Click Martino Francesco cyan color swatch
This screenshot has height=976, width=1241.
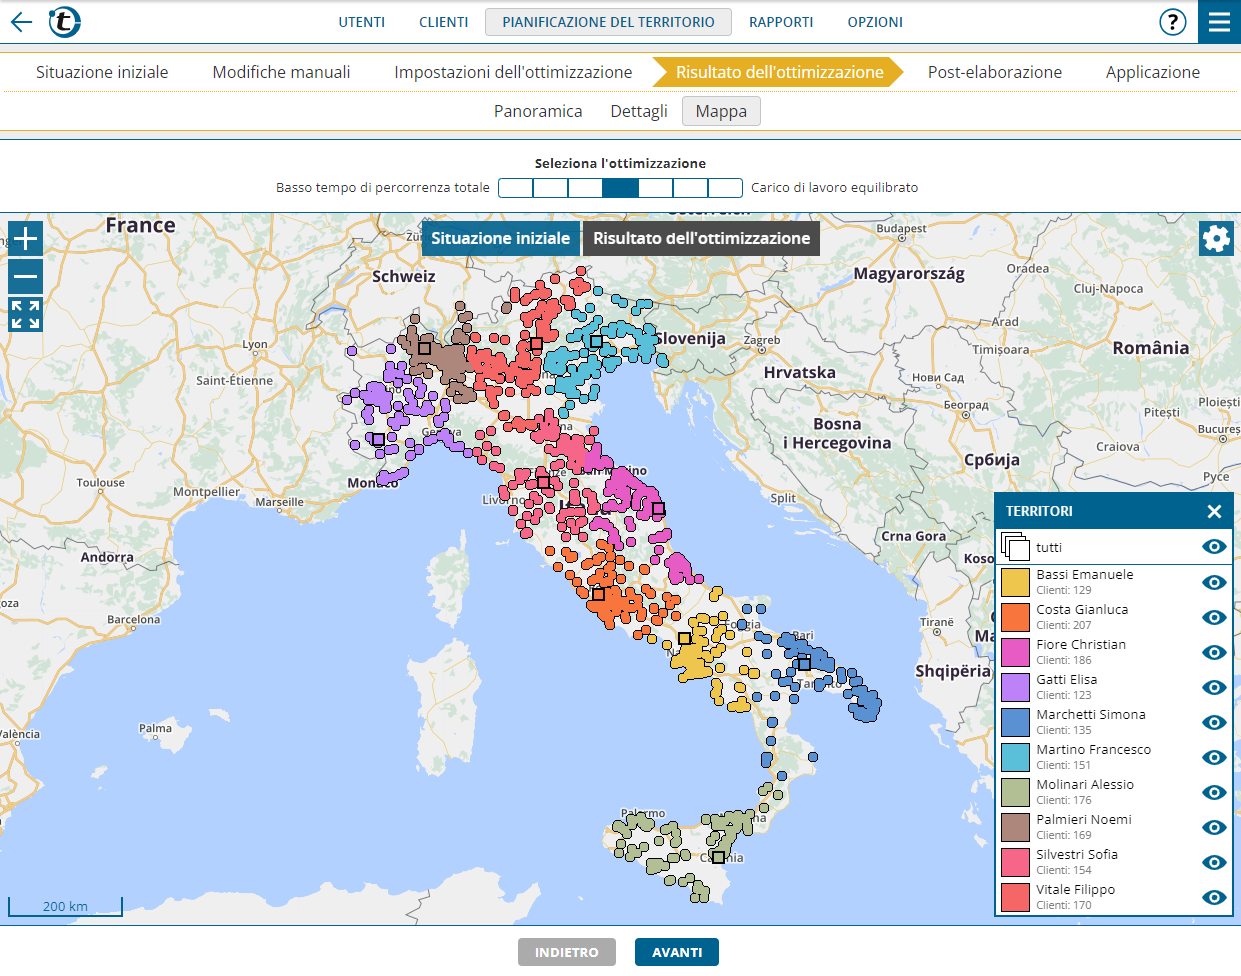pos(1015,757)
